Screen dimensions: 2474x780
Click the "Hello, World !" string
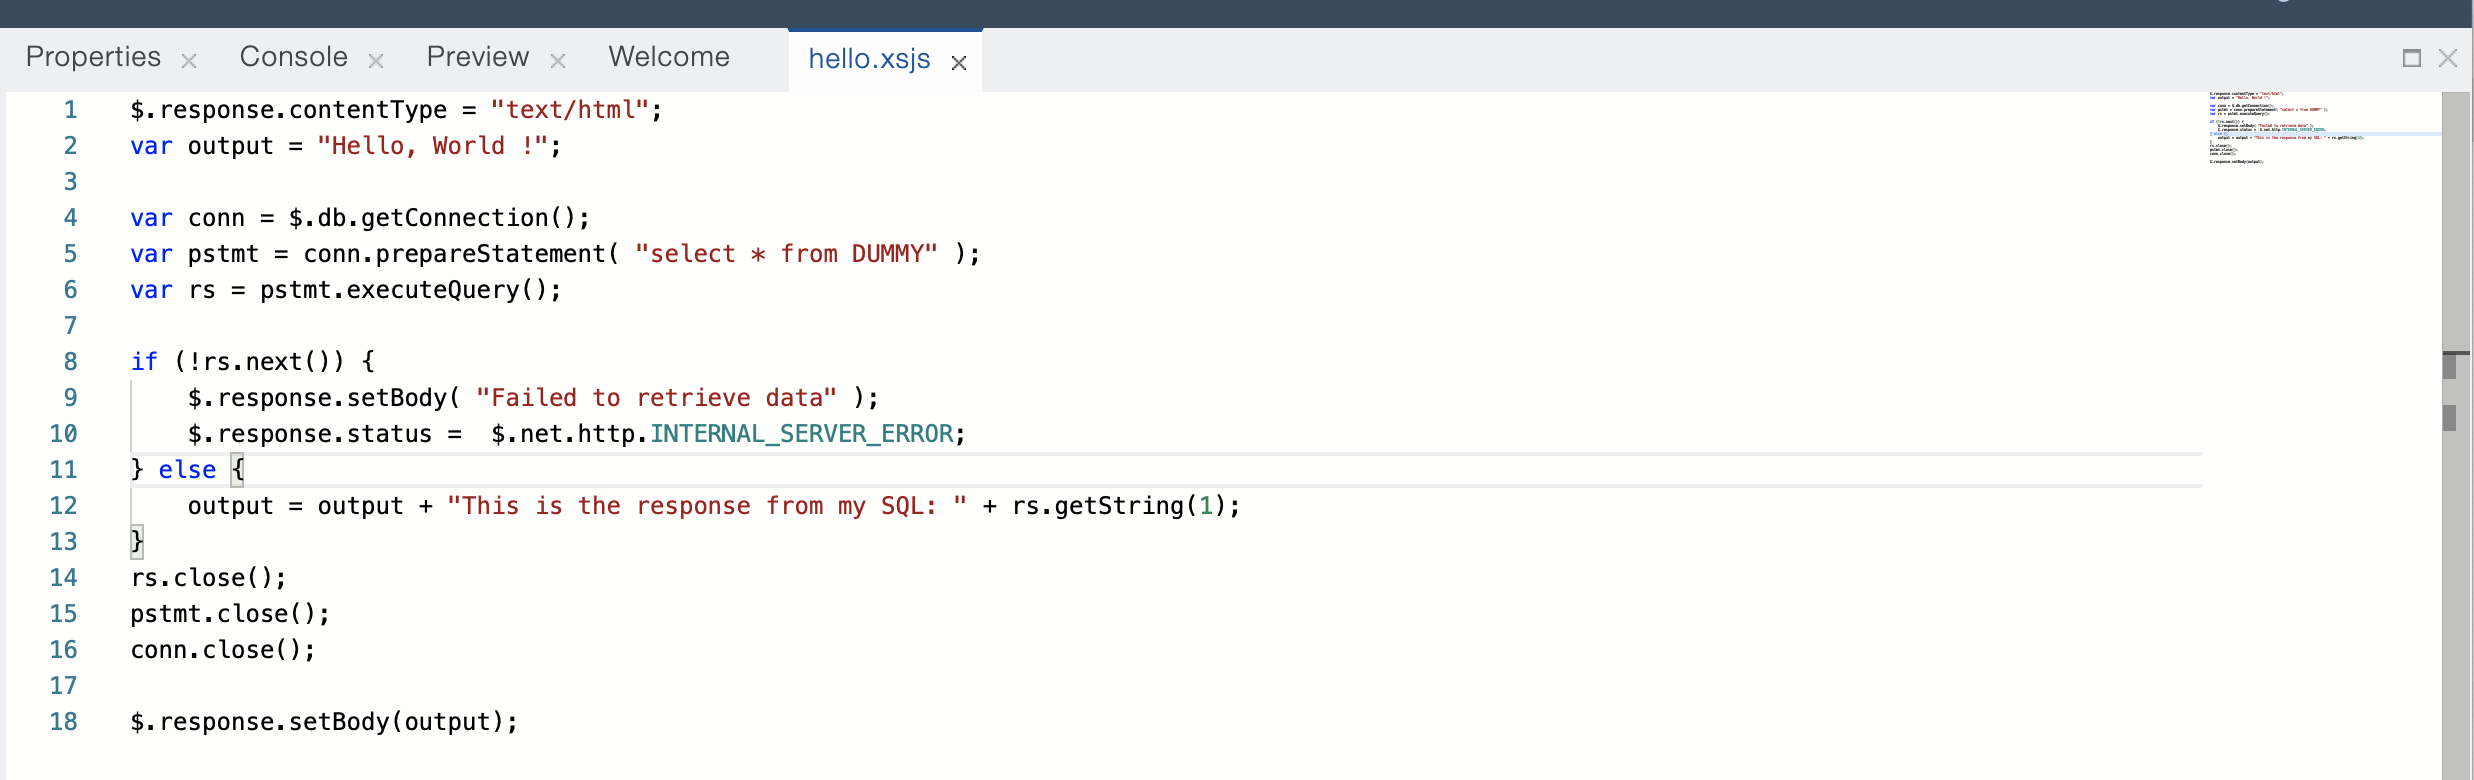coord(432,146)
